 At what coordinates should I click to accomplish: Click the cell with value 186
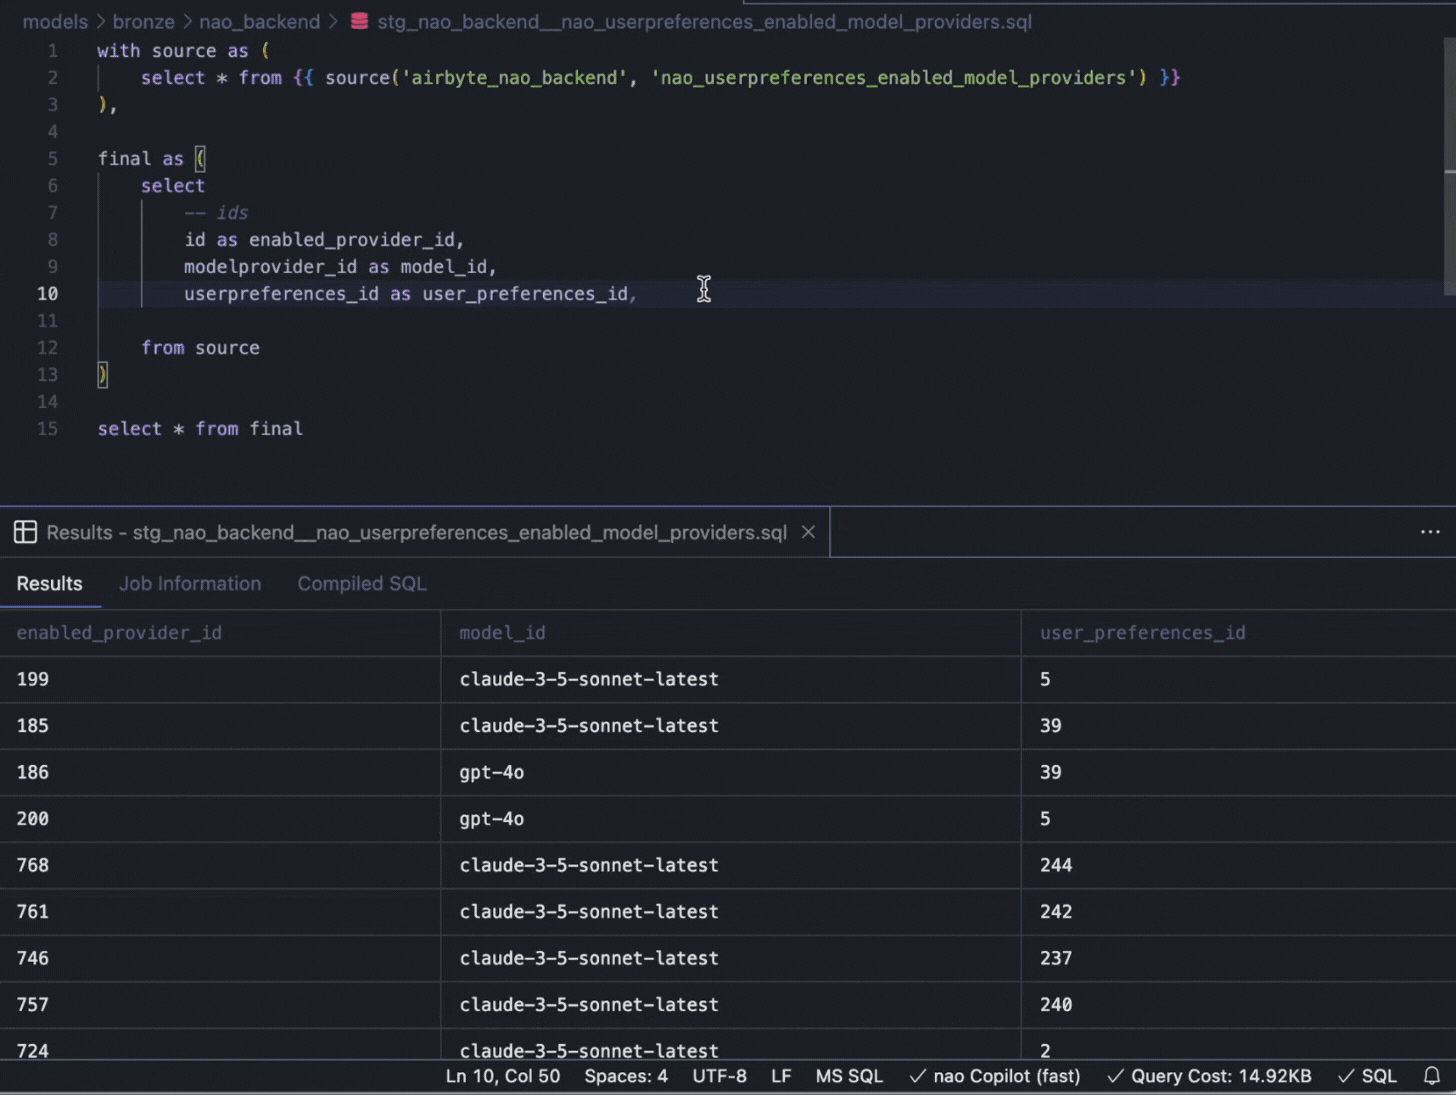pos(220,772)
